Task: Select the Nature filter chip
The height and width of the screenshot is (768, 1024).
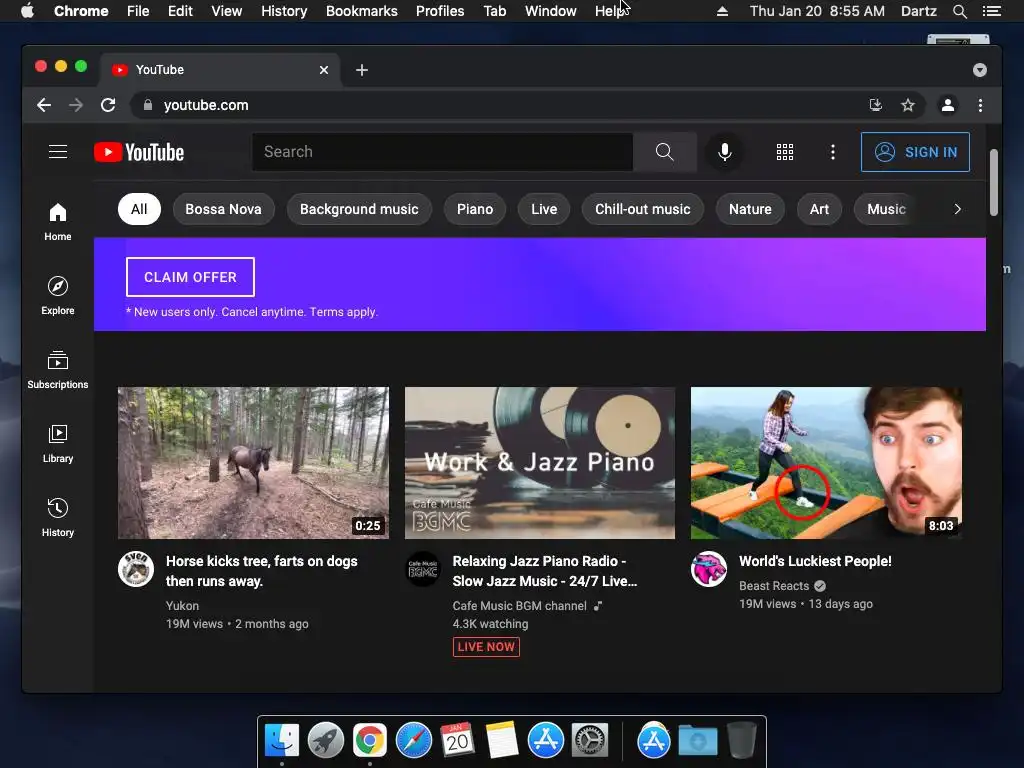Action: pyautogui.click(x=750, y=209)
